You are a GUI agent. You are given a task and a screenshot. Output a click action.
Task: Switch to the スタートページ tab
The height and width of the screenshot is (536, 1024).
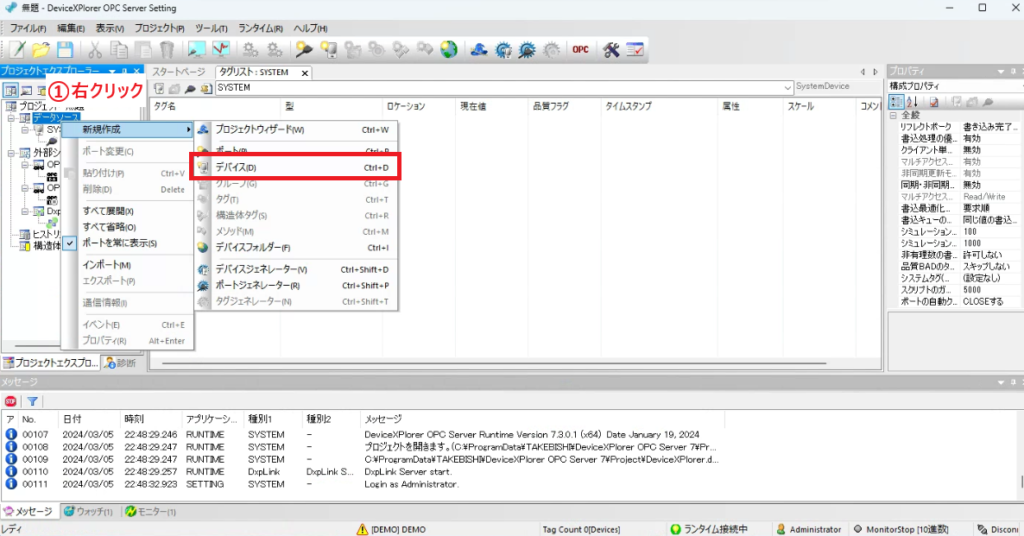click(x=179, y=72)
